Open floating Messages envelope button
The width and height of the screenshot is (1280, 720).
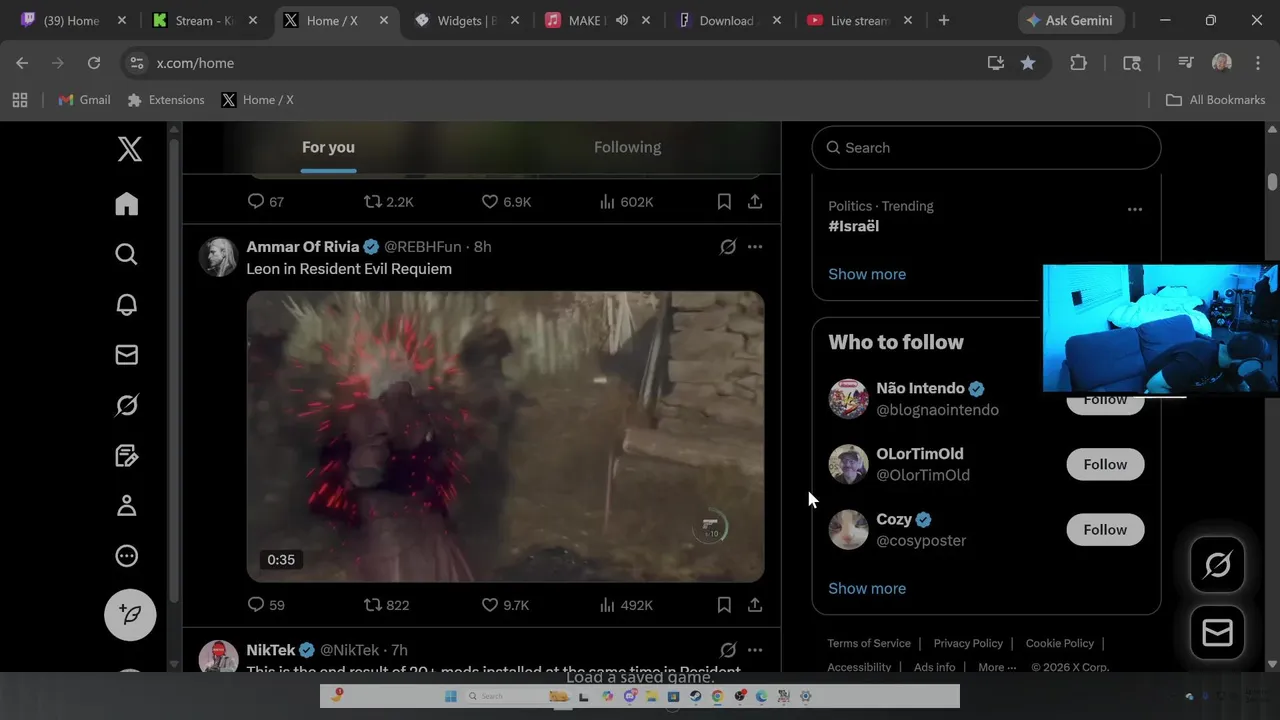[x=1217, y=633]
